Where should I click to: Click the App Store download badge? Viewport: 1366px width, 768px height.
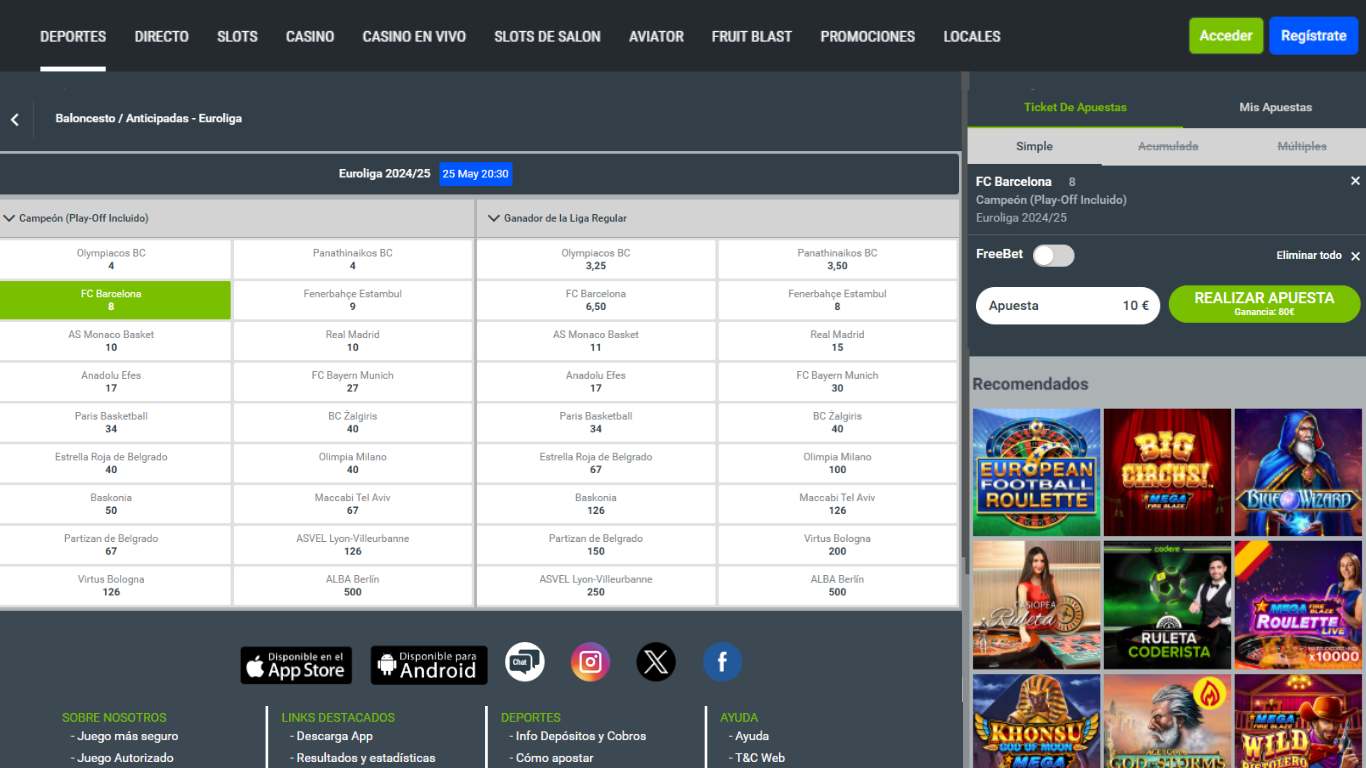(296, 665)
